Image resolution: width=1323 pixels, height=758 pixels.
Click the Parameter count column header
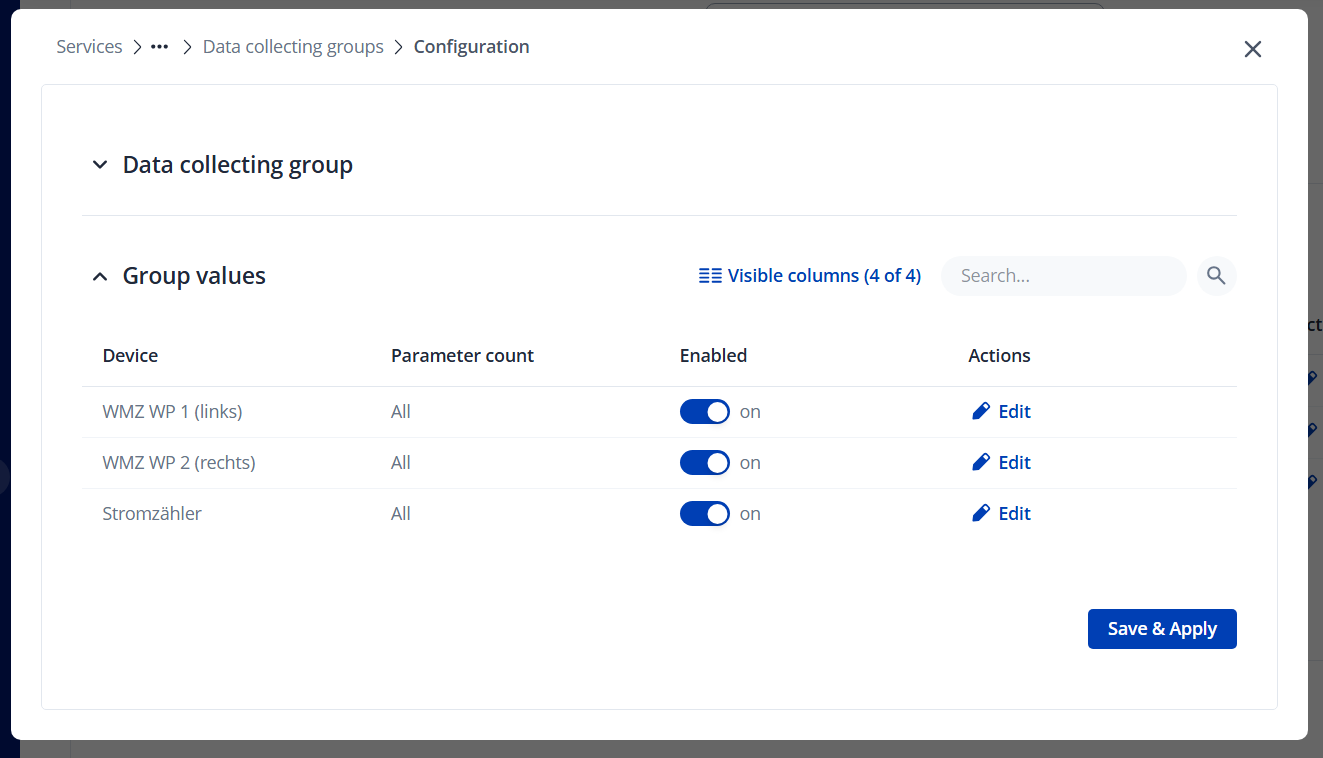pos(462,356)
